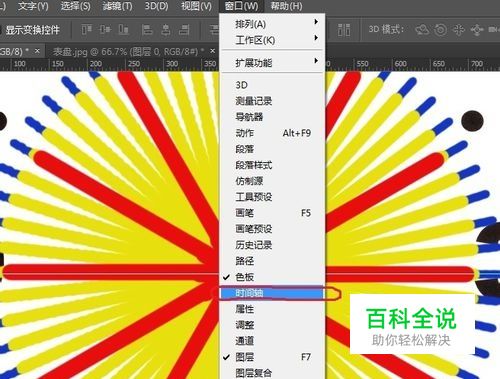Screen dimensions: 500x379
Task: Click the align vertical centers icon
Action: coord(105,30)
